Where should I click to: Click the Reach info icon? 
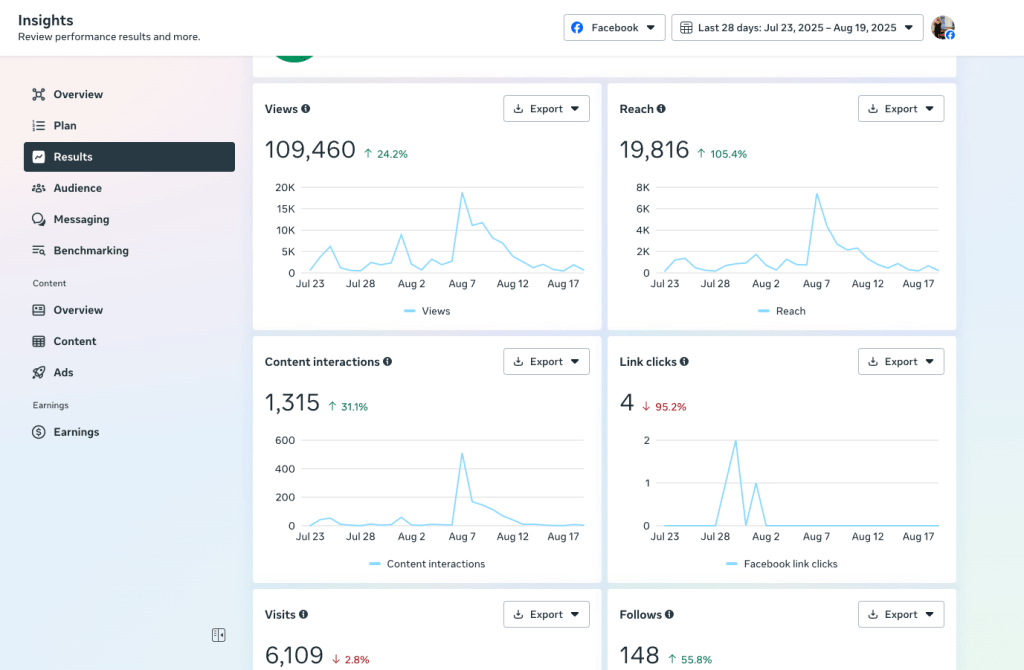(661, 109)
